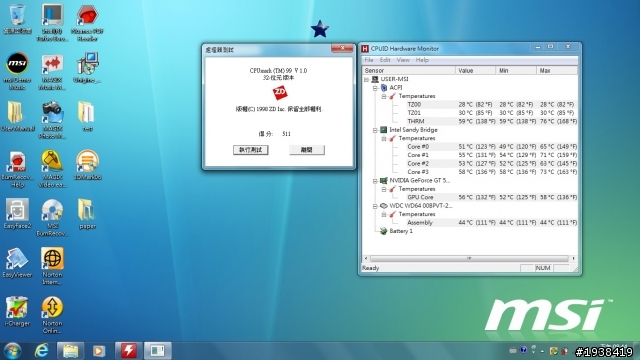640x360 pixels.
Task: Collapse the NVIDIA GeForce GT node
Action: (375, 180)
